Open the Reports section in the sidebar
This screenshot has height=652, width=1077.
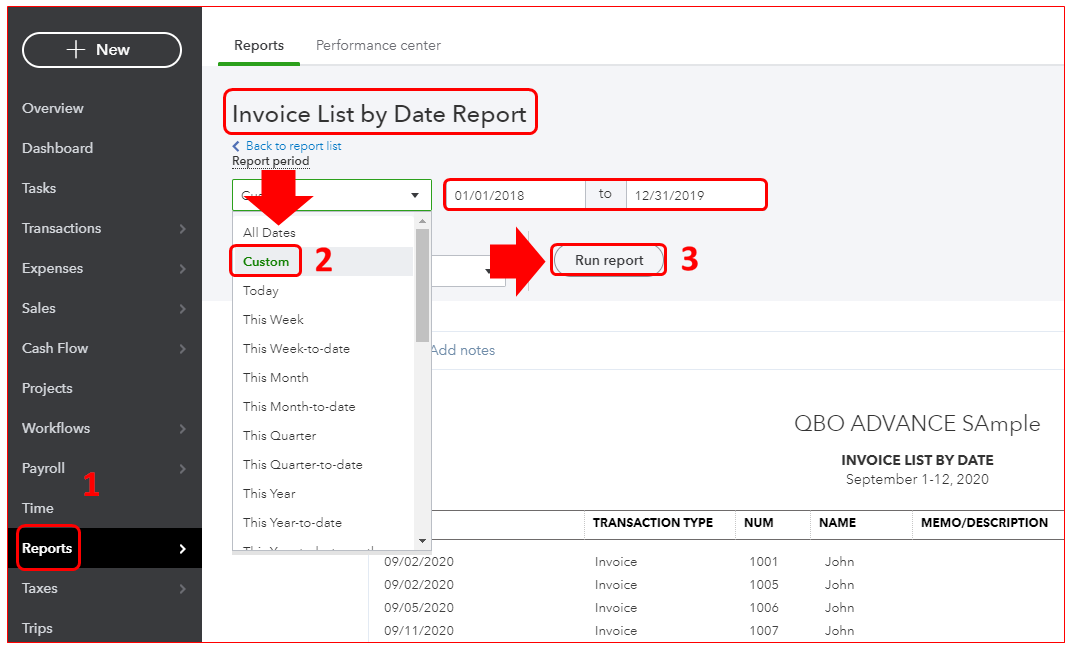pos(48,548)
